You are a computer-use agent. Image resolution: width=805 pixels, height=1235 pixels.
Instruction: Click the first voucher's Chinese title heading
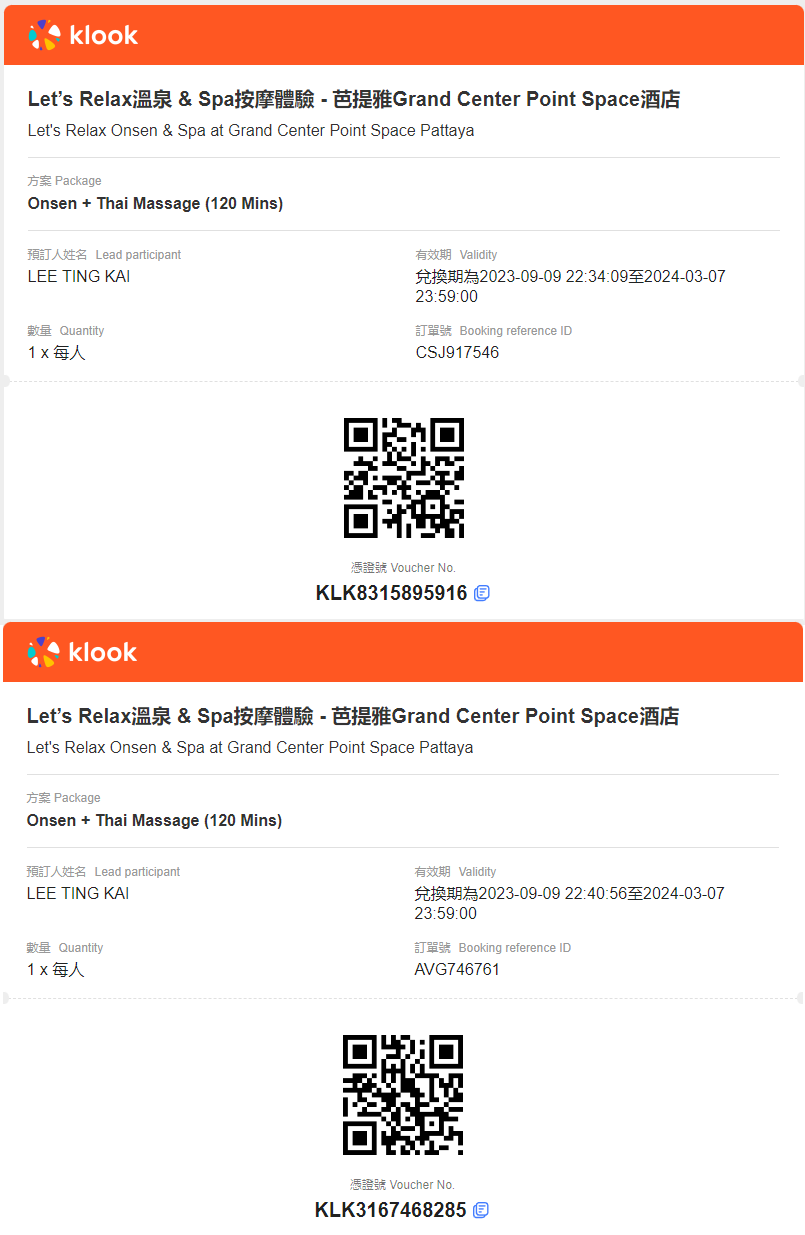pos(354,99)
